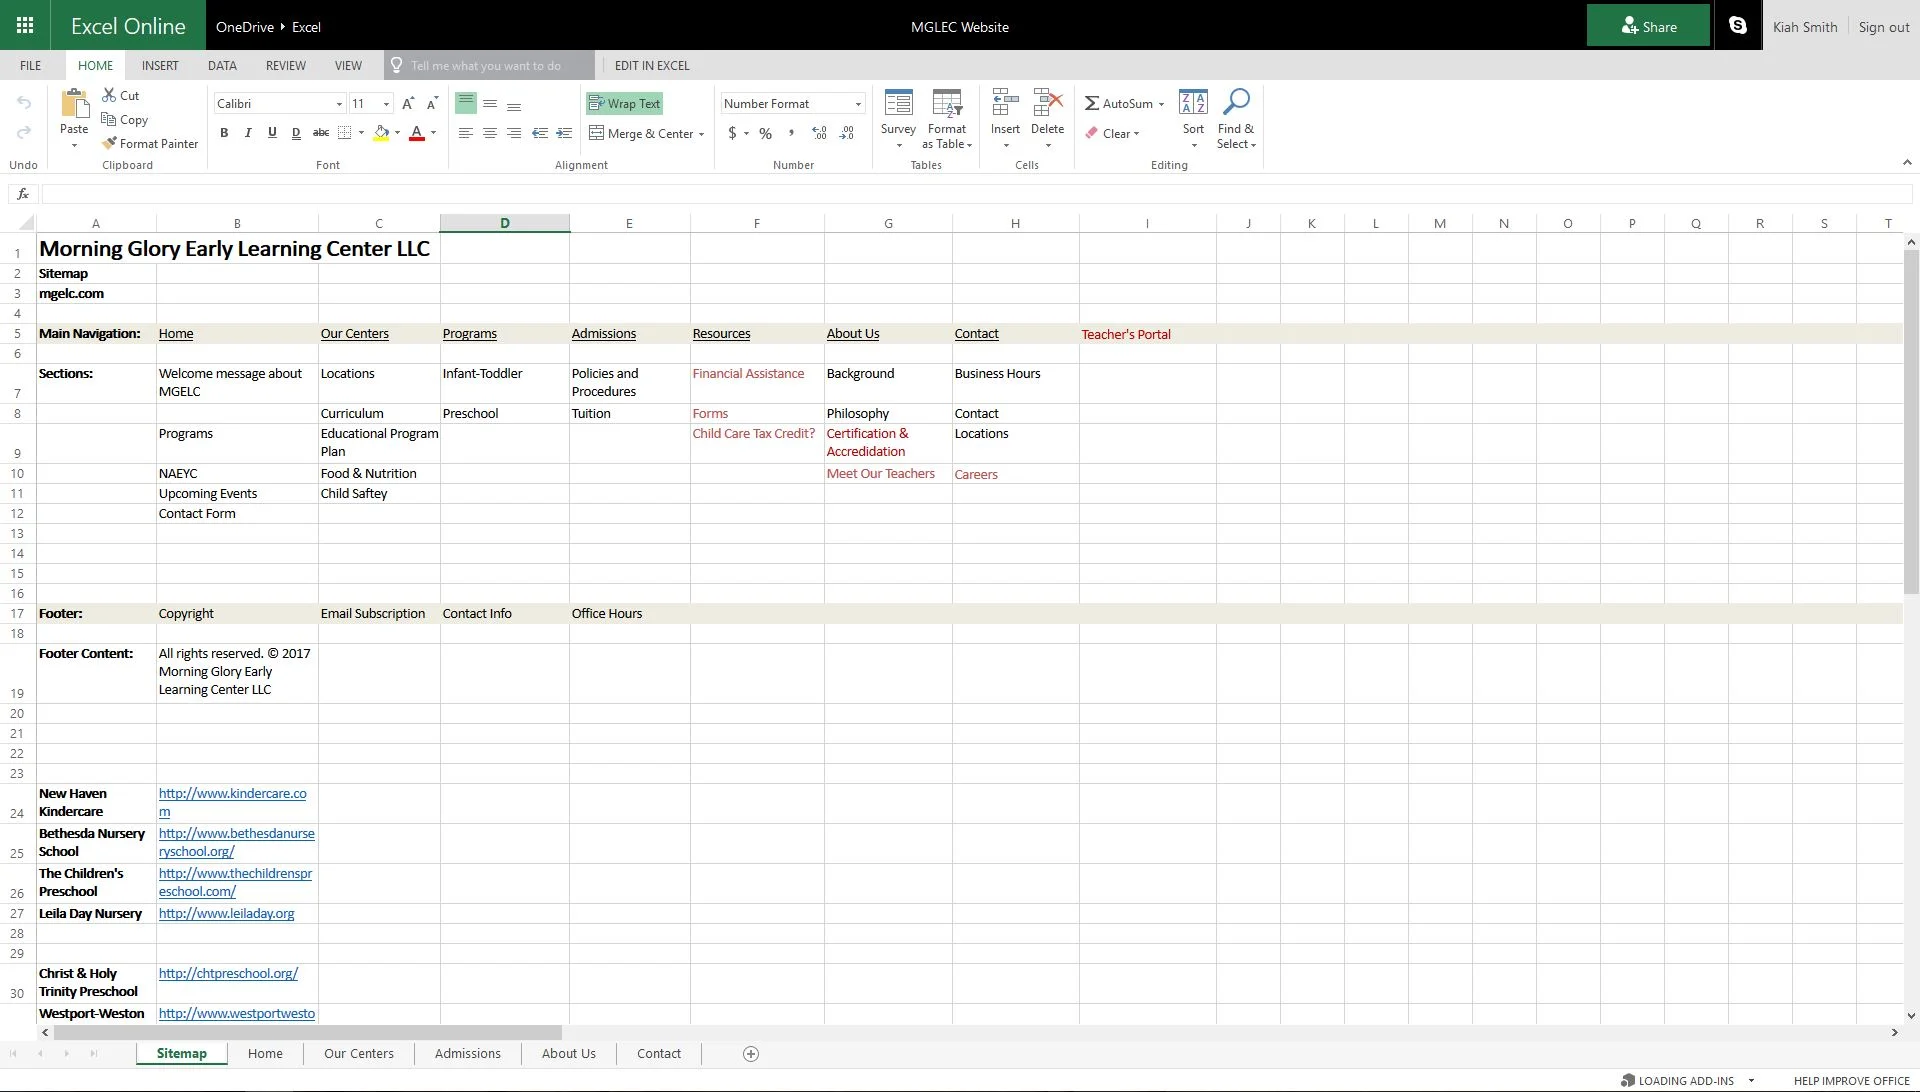
Task: Expand the fill color dropdown arrow
Action: 397,133
